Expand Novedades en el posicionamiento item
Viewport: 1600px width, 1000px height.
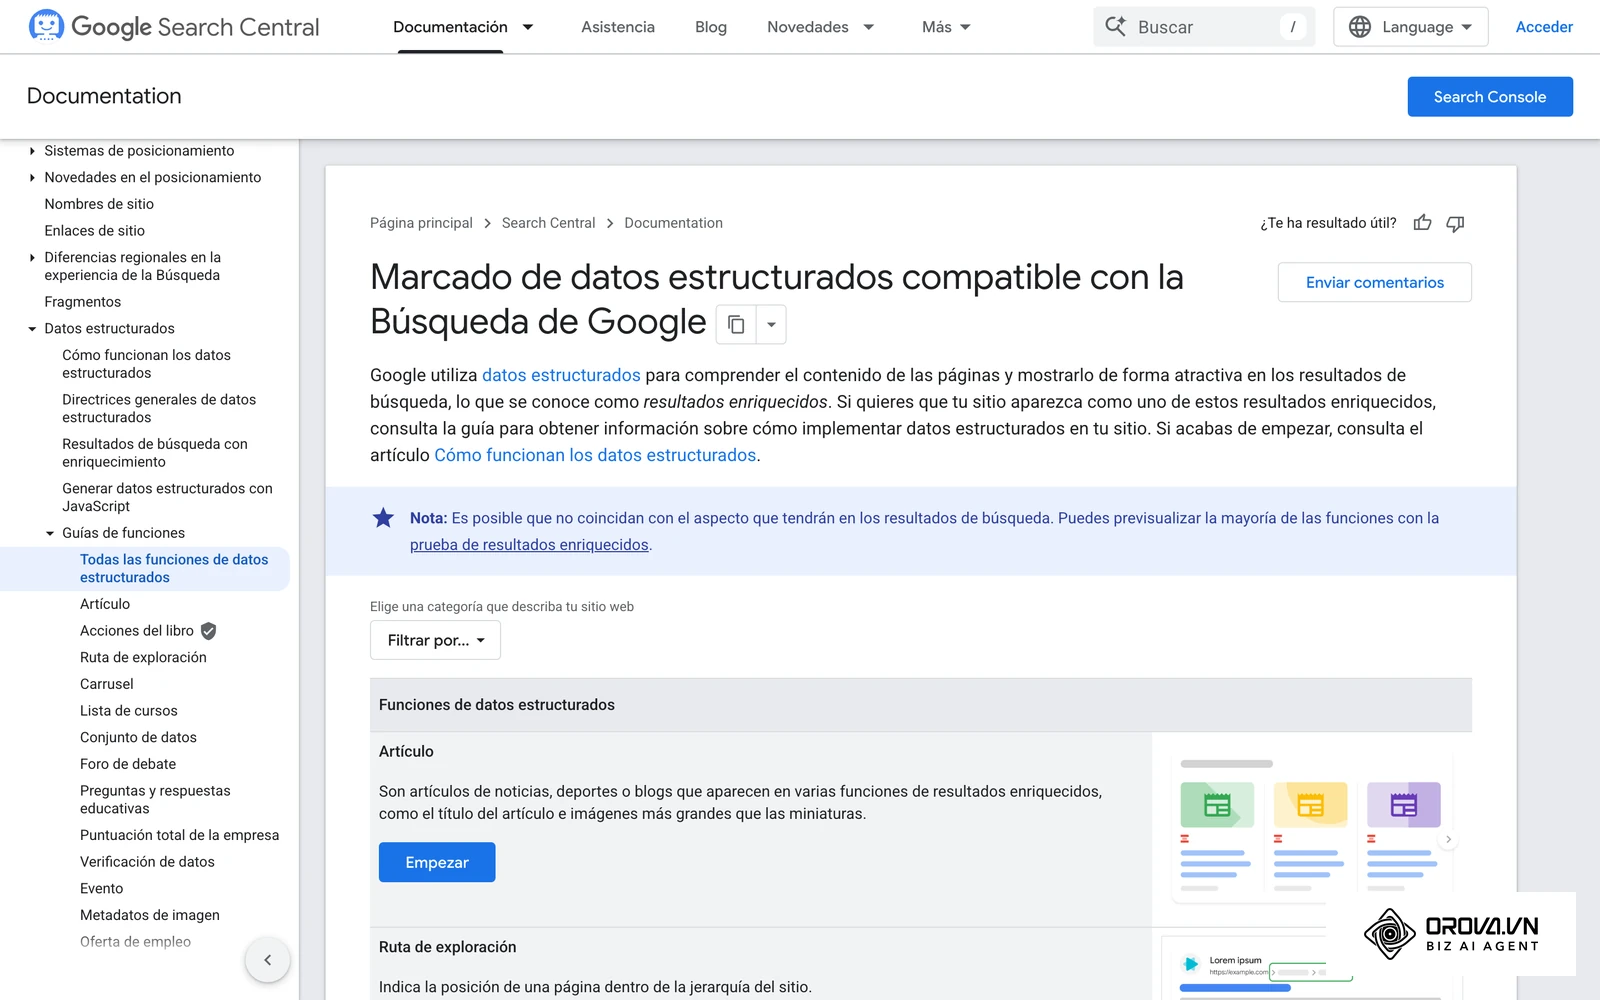coord(32,178)
